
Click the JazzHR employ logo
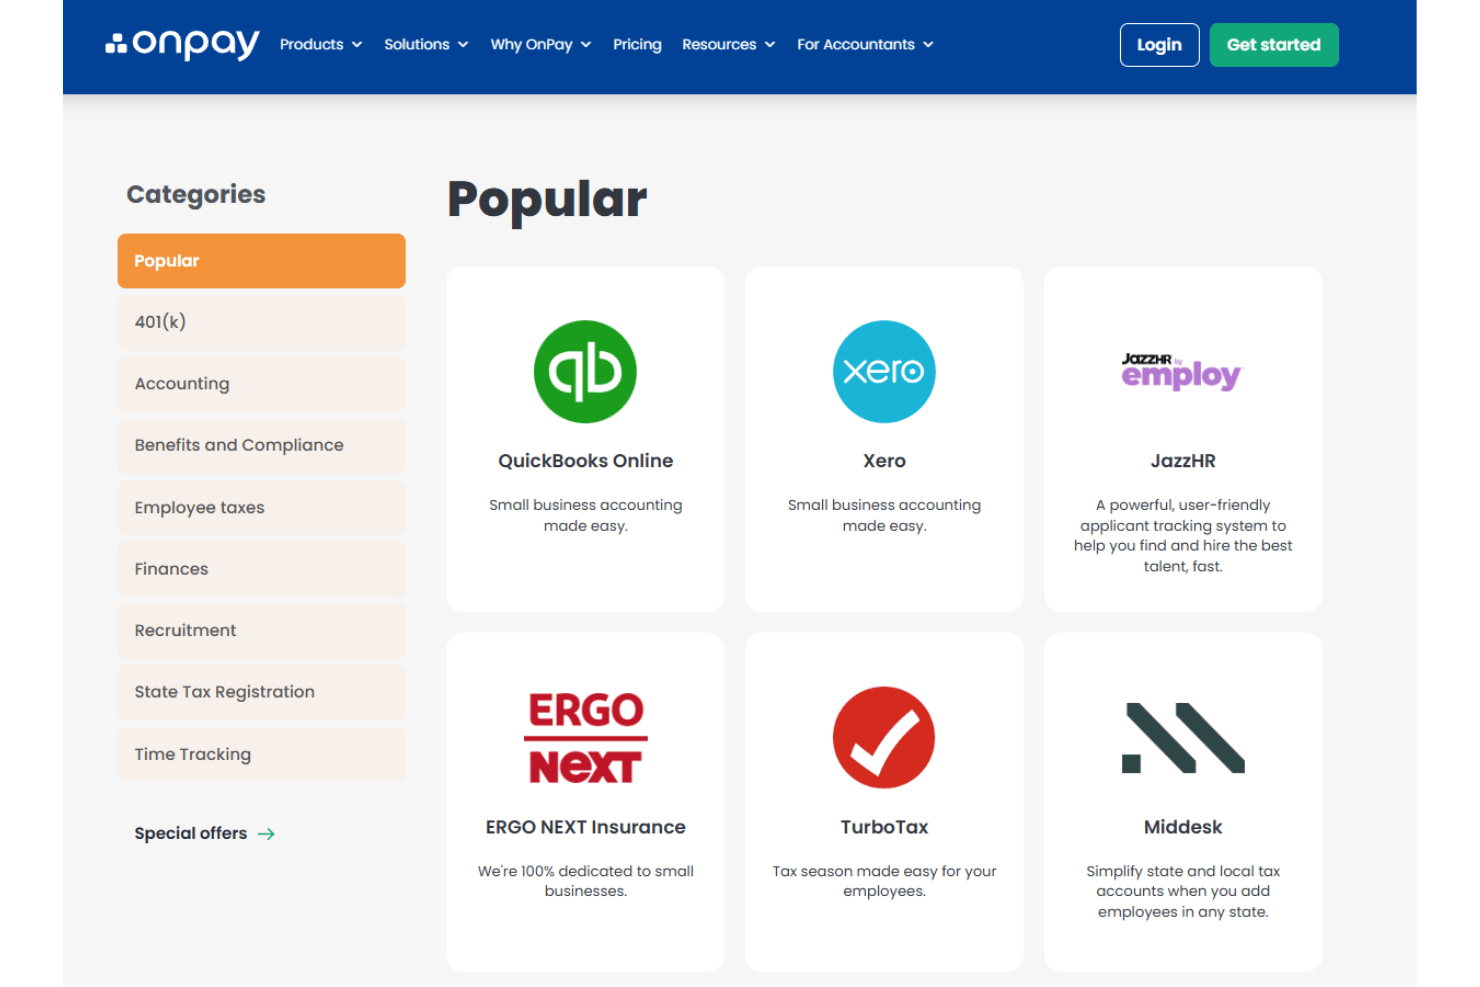1181,371
